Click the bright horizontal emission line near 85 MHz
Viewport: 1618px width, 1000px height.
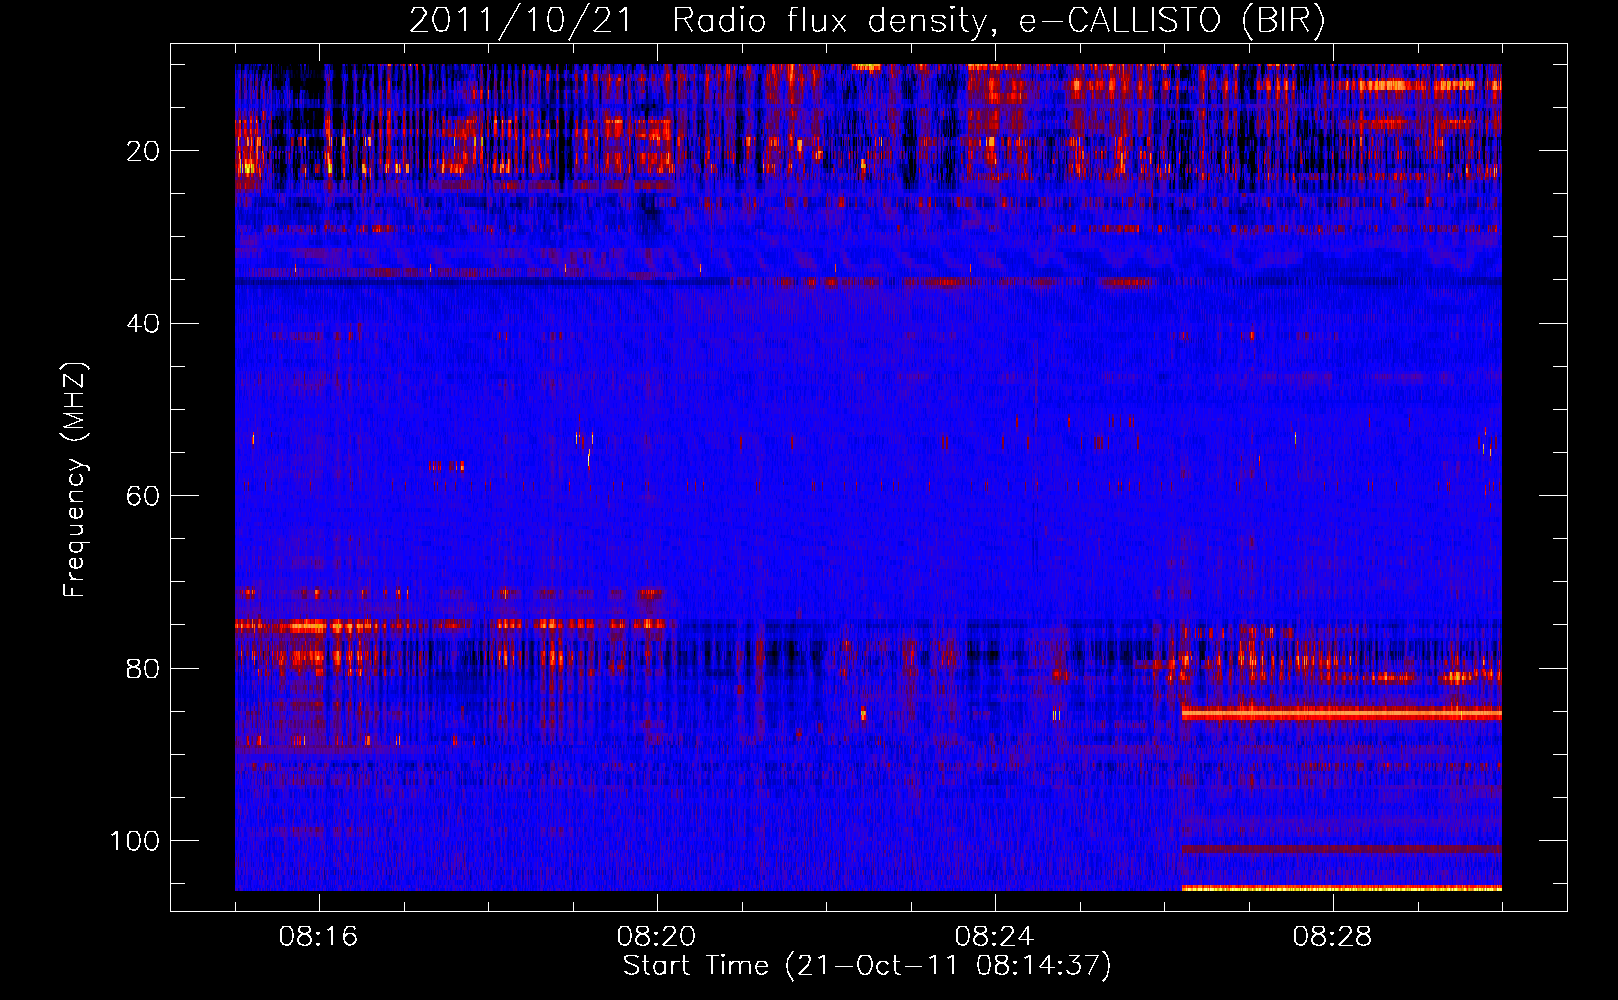point(1341,714)
